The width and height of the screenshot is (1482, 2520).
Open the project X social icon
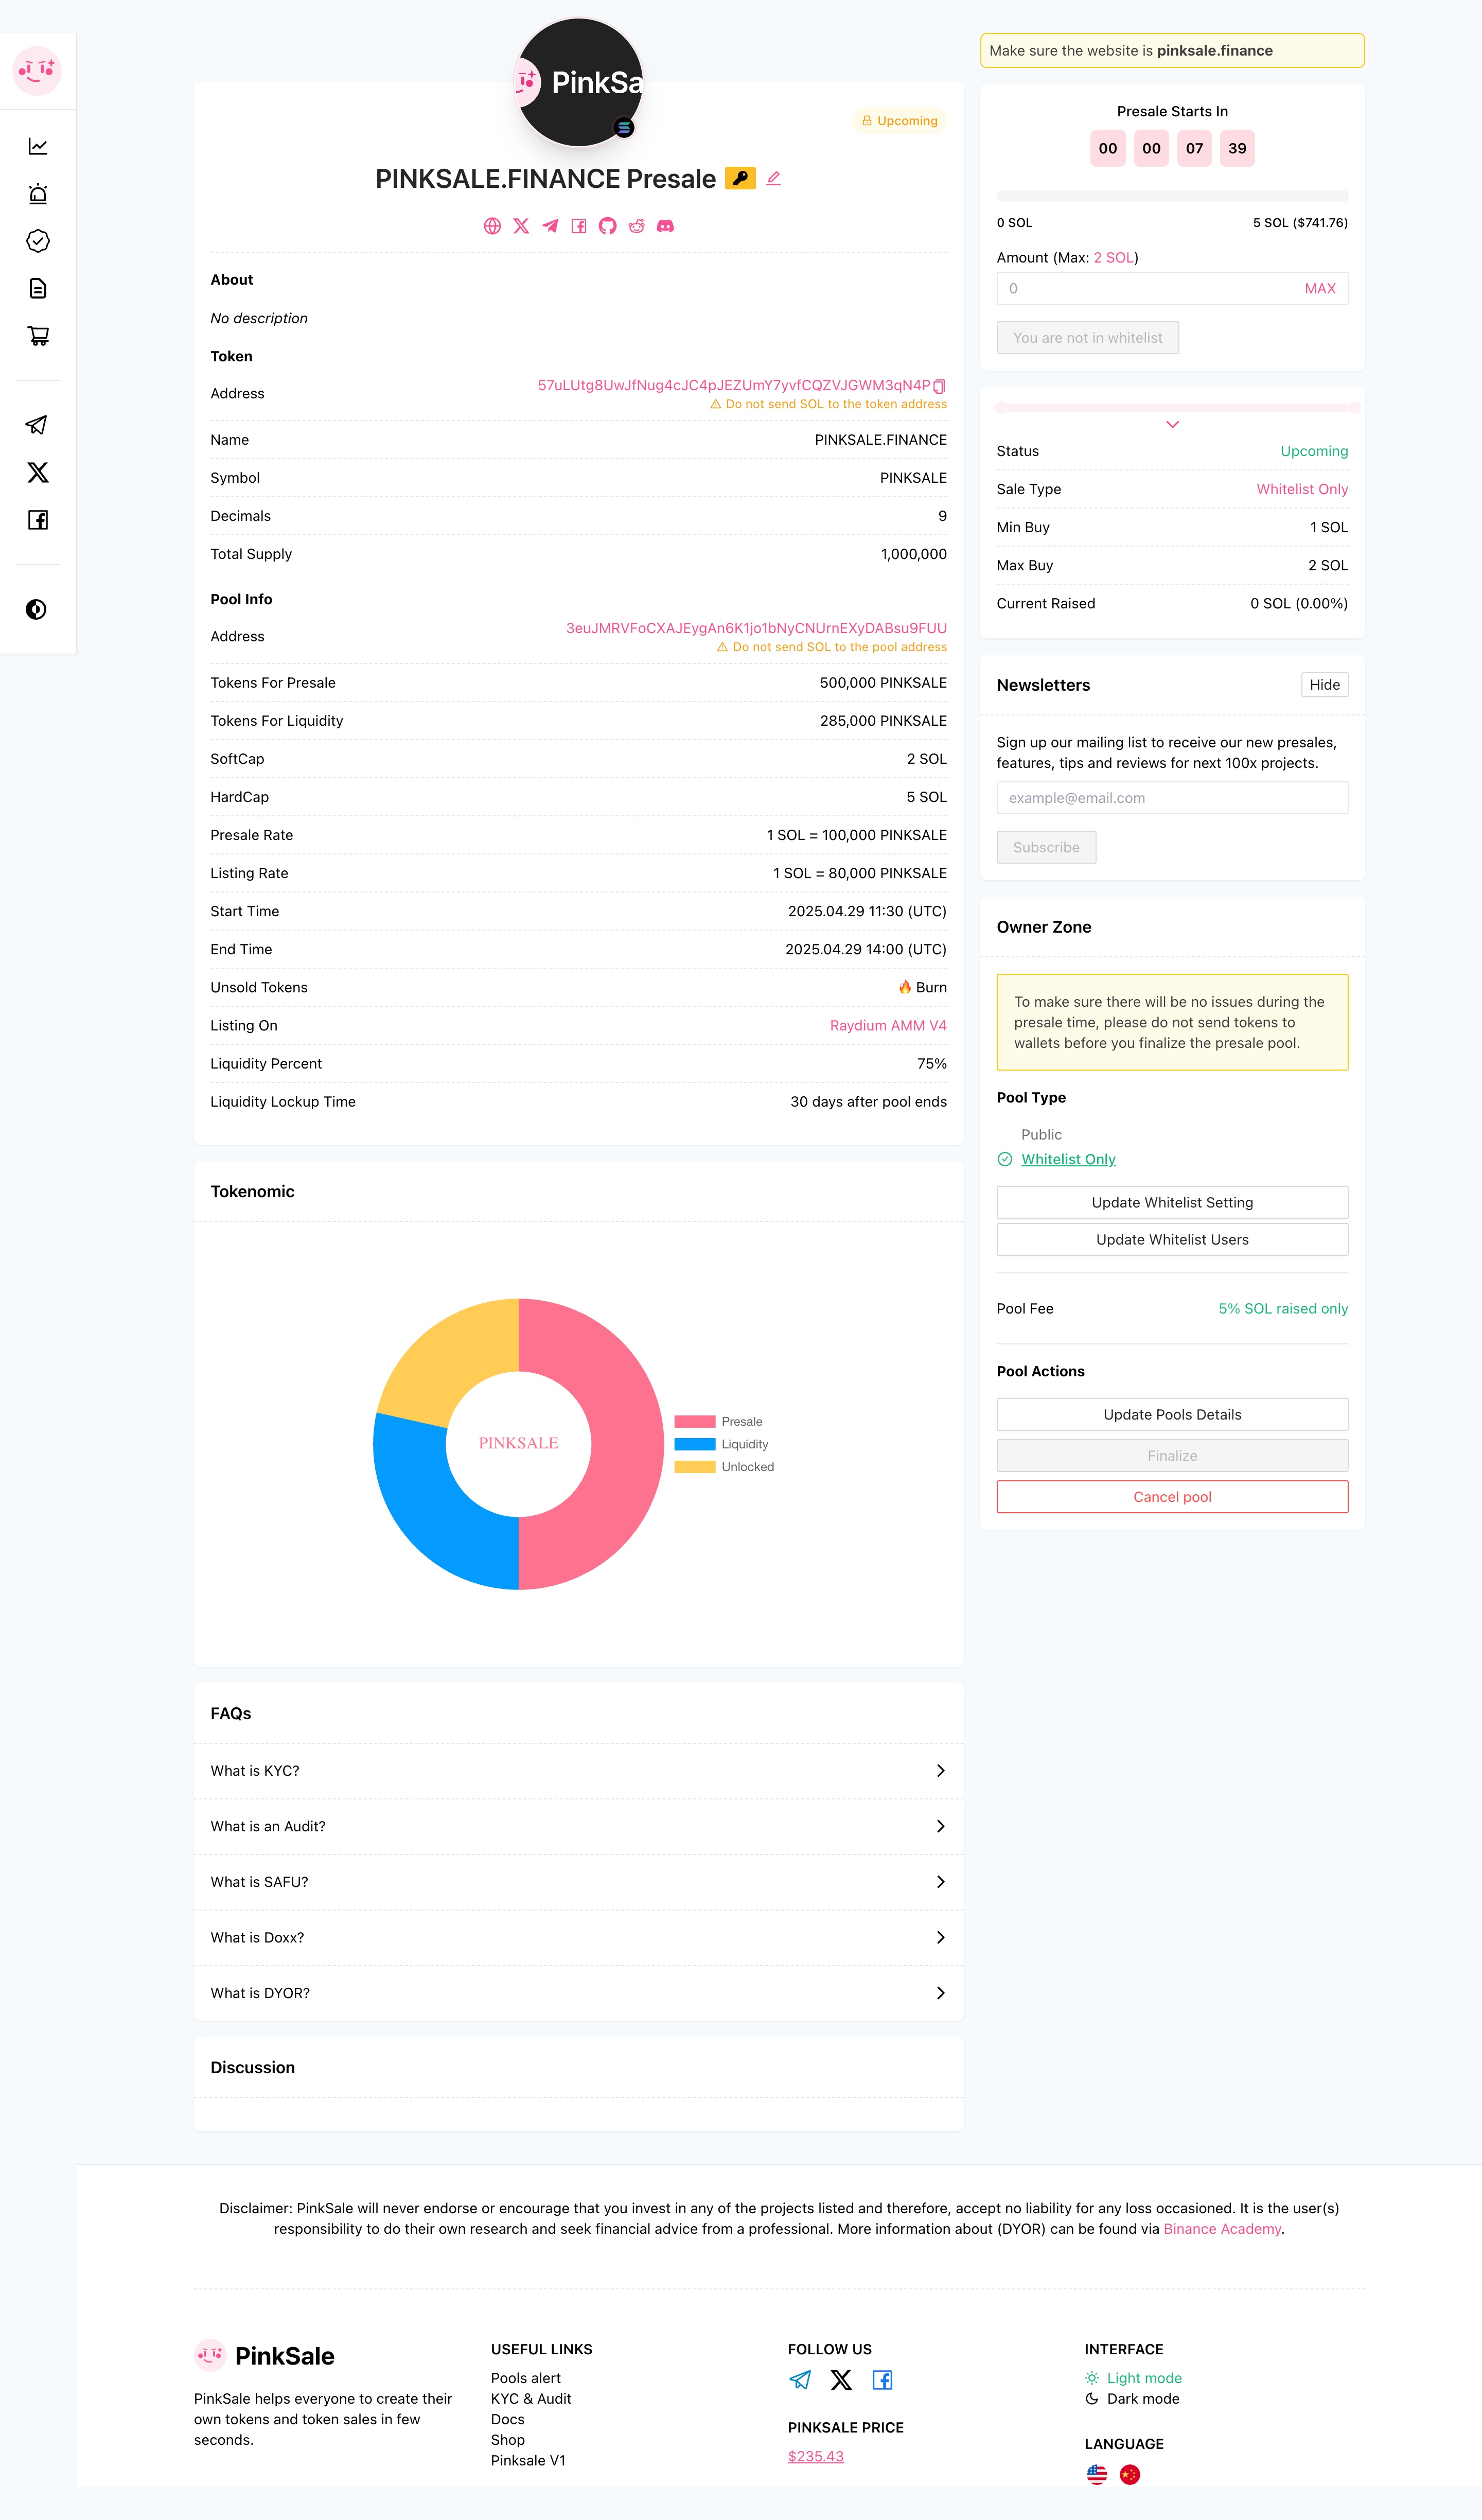coord(521,226)
